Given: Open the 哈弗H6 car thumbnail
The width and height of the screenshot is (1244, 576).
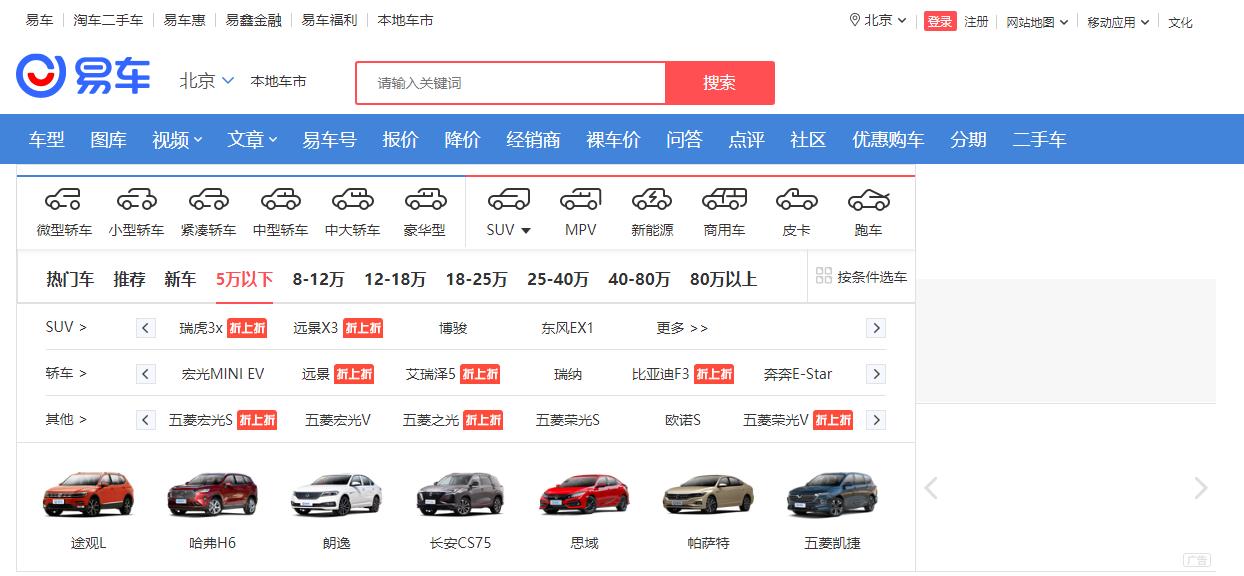Looking at the screenshot, I should pyautogui.click(x=212, y=494).
